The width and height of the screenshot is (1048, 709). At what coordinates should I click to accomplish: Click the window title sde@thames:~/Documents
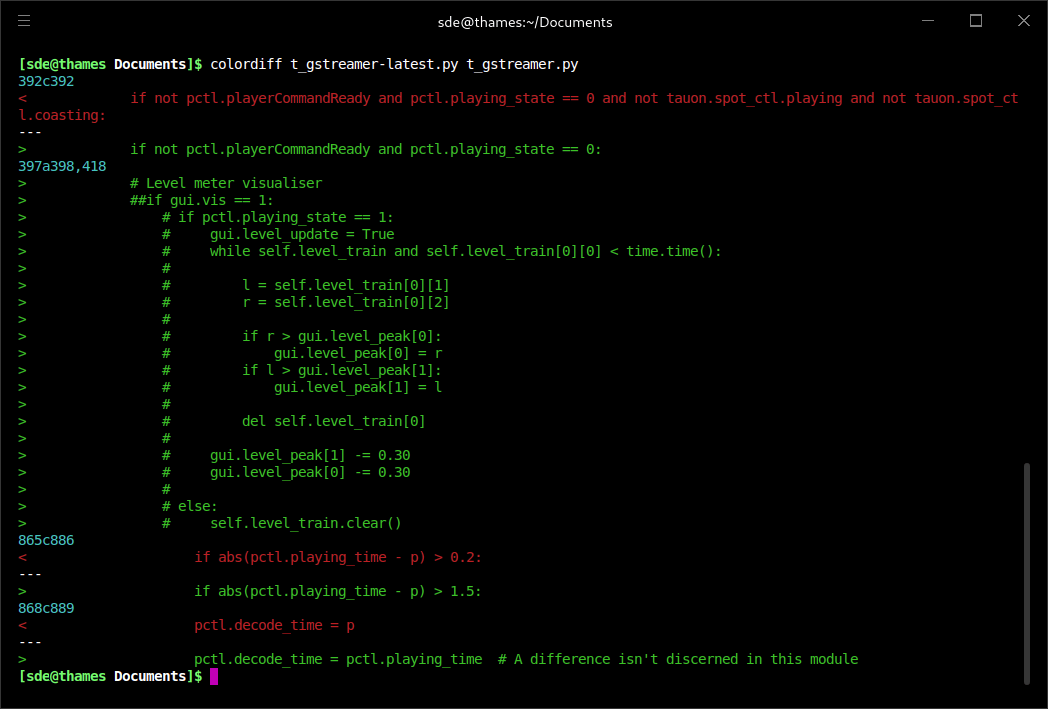pos(525,22)
